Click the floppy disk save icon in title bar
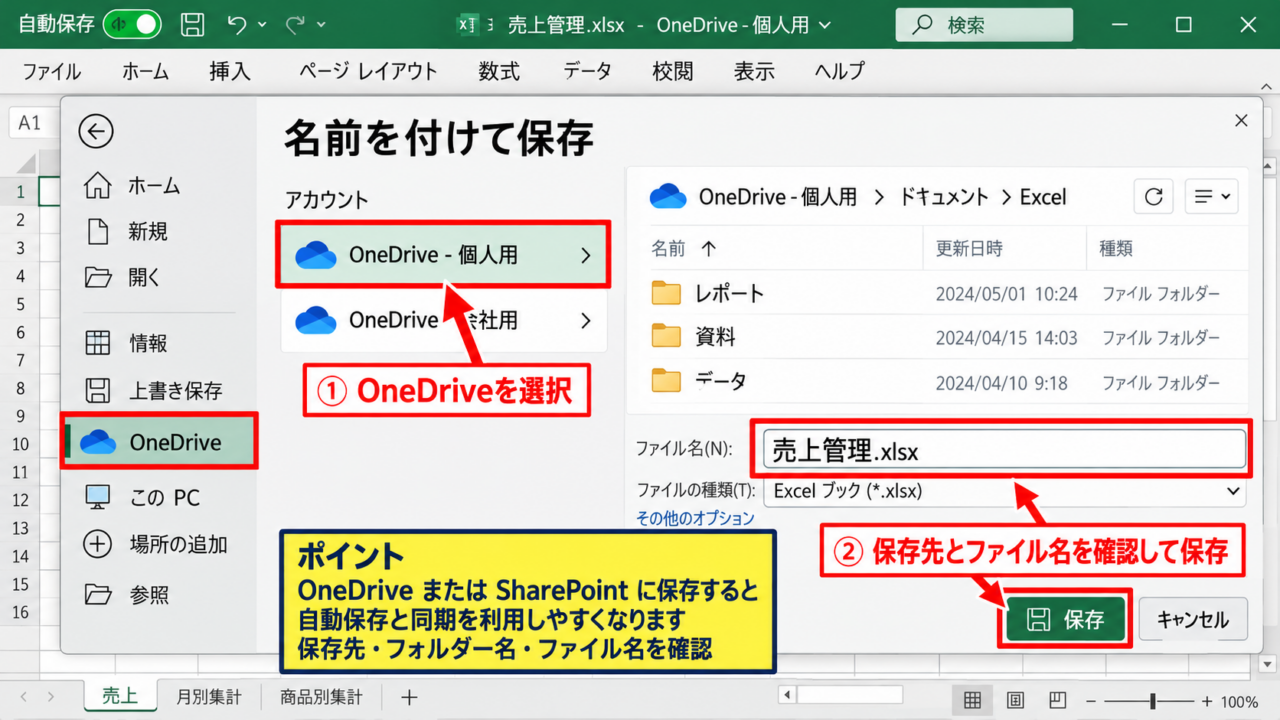The width and height of the screenshot is (1280, 720). click(x=192, y=24)
